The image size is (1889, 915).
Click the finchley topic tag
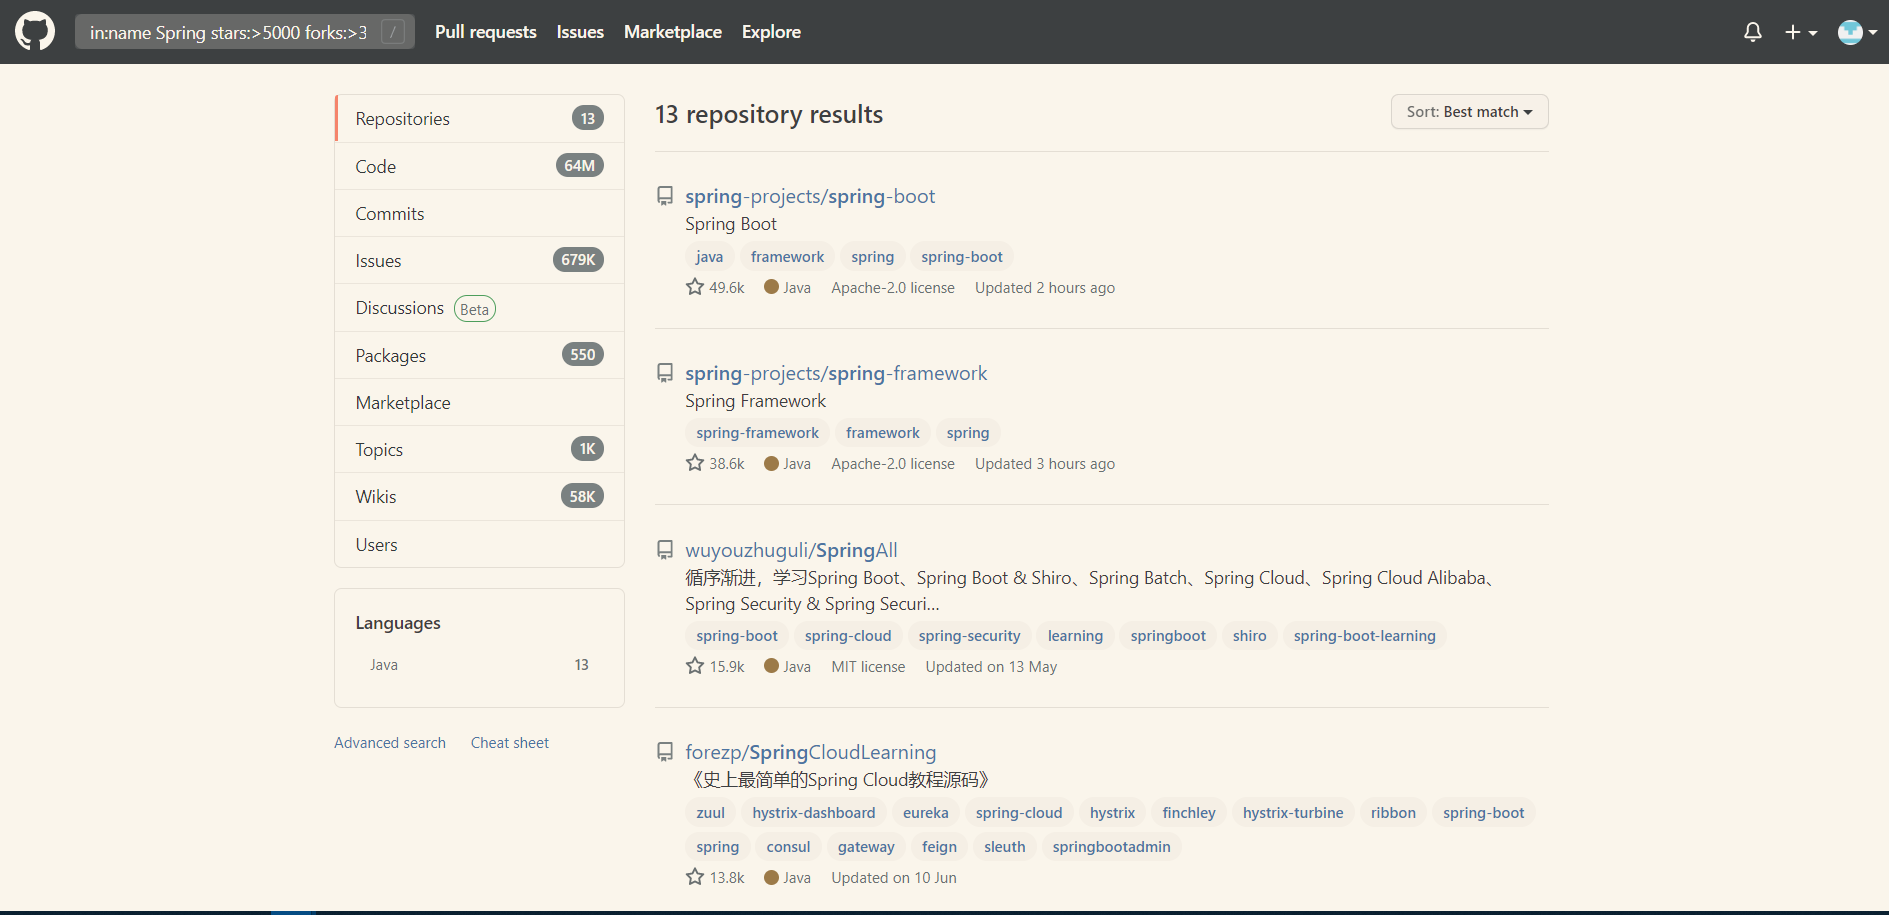(x=1189, y=813)
